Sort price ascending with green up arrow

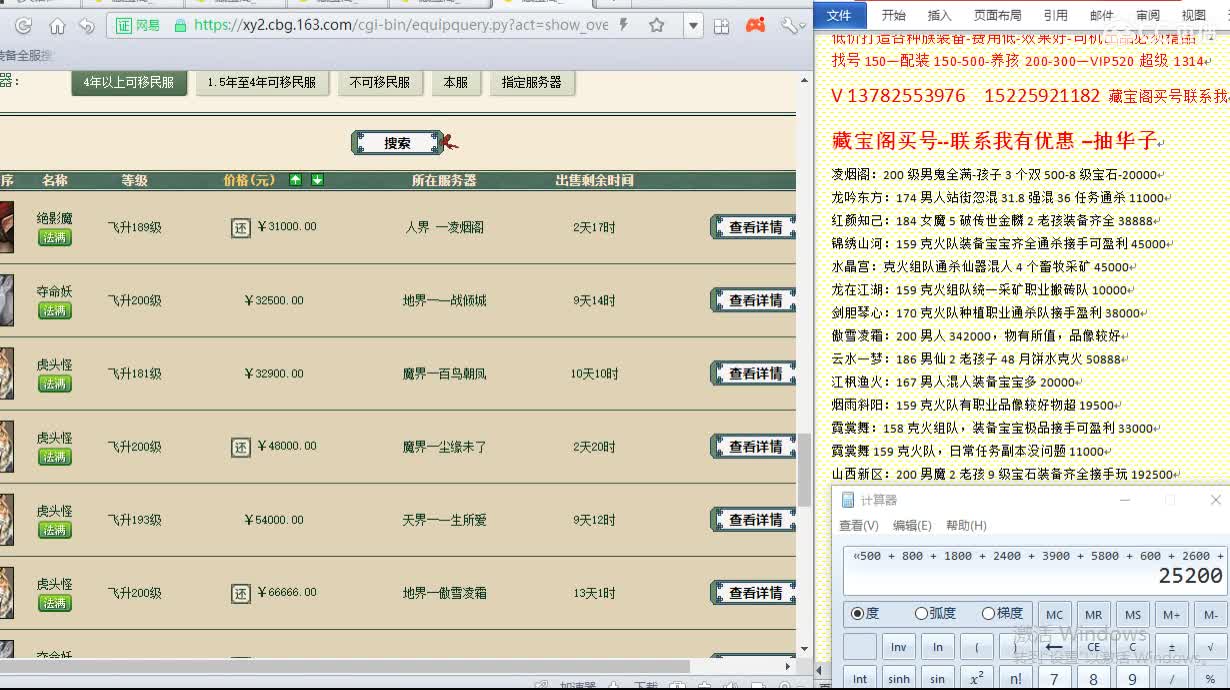pos(295,180)
